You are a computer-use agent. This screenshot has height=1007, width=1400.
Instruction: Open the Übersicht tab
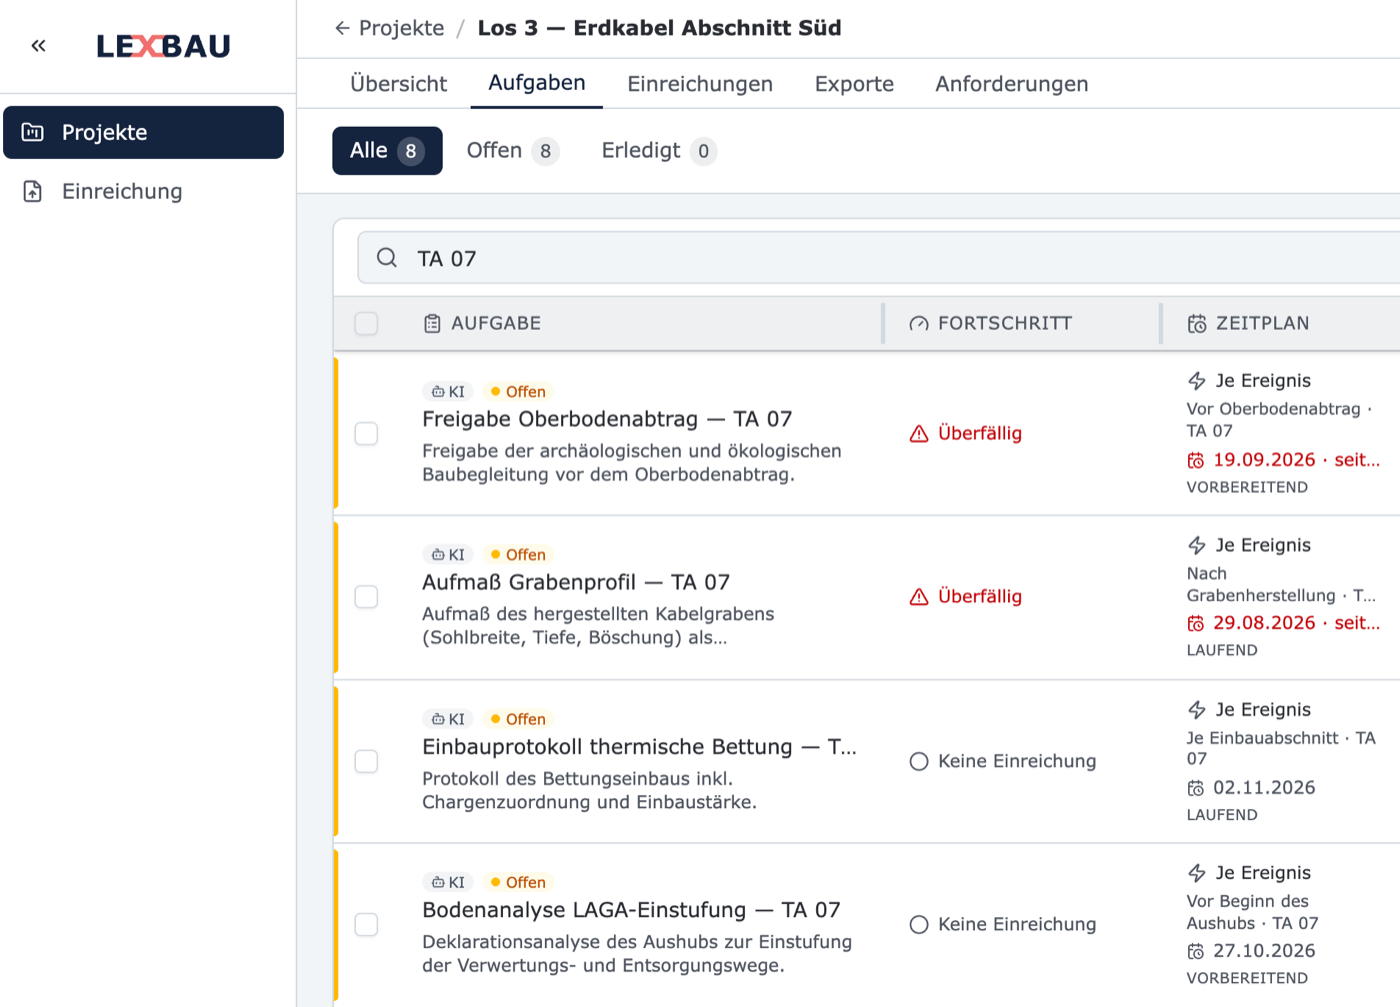(x=398, y=84)
